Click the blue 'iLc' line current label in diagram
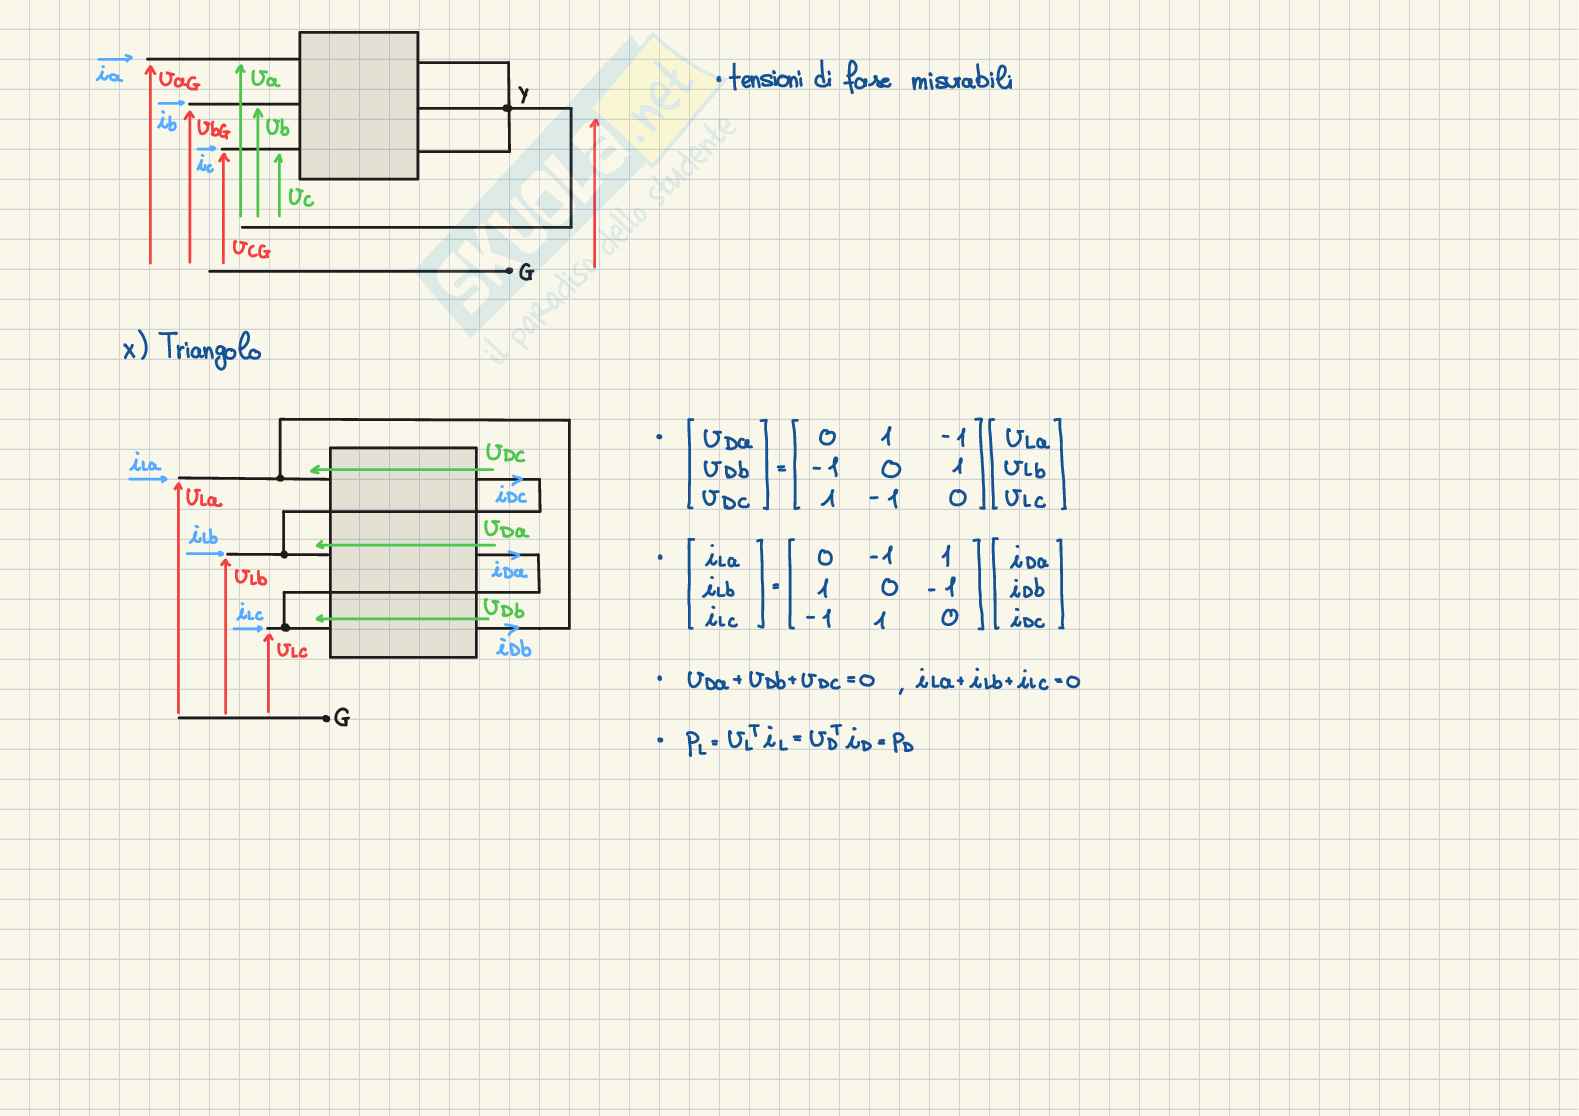1579x1116 pixels. [x=250, y=612]
